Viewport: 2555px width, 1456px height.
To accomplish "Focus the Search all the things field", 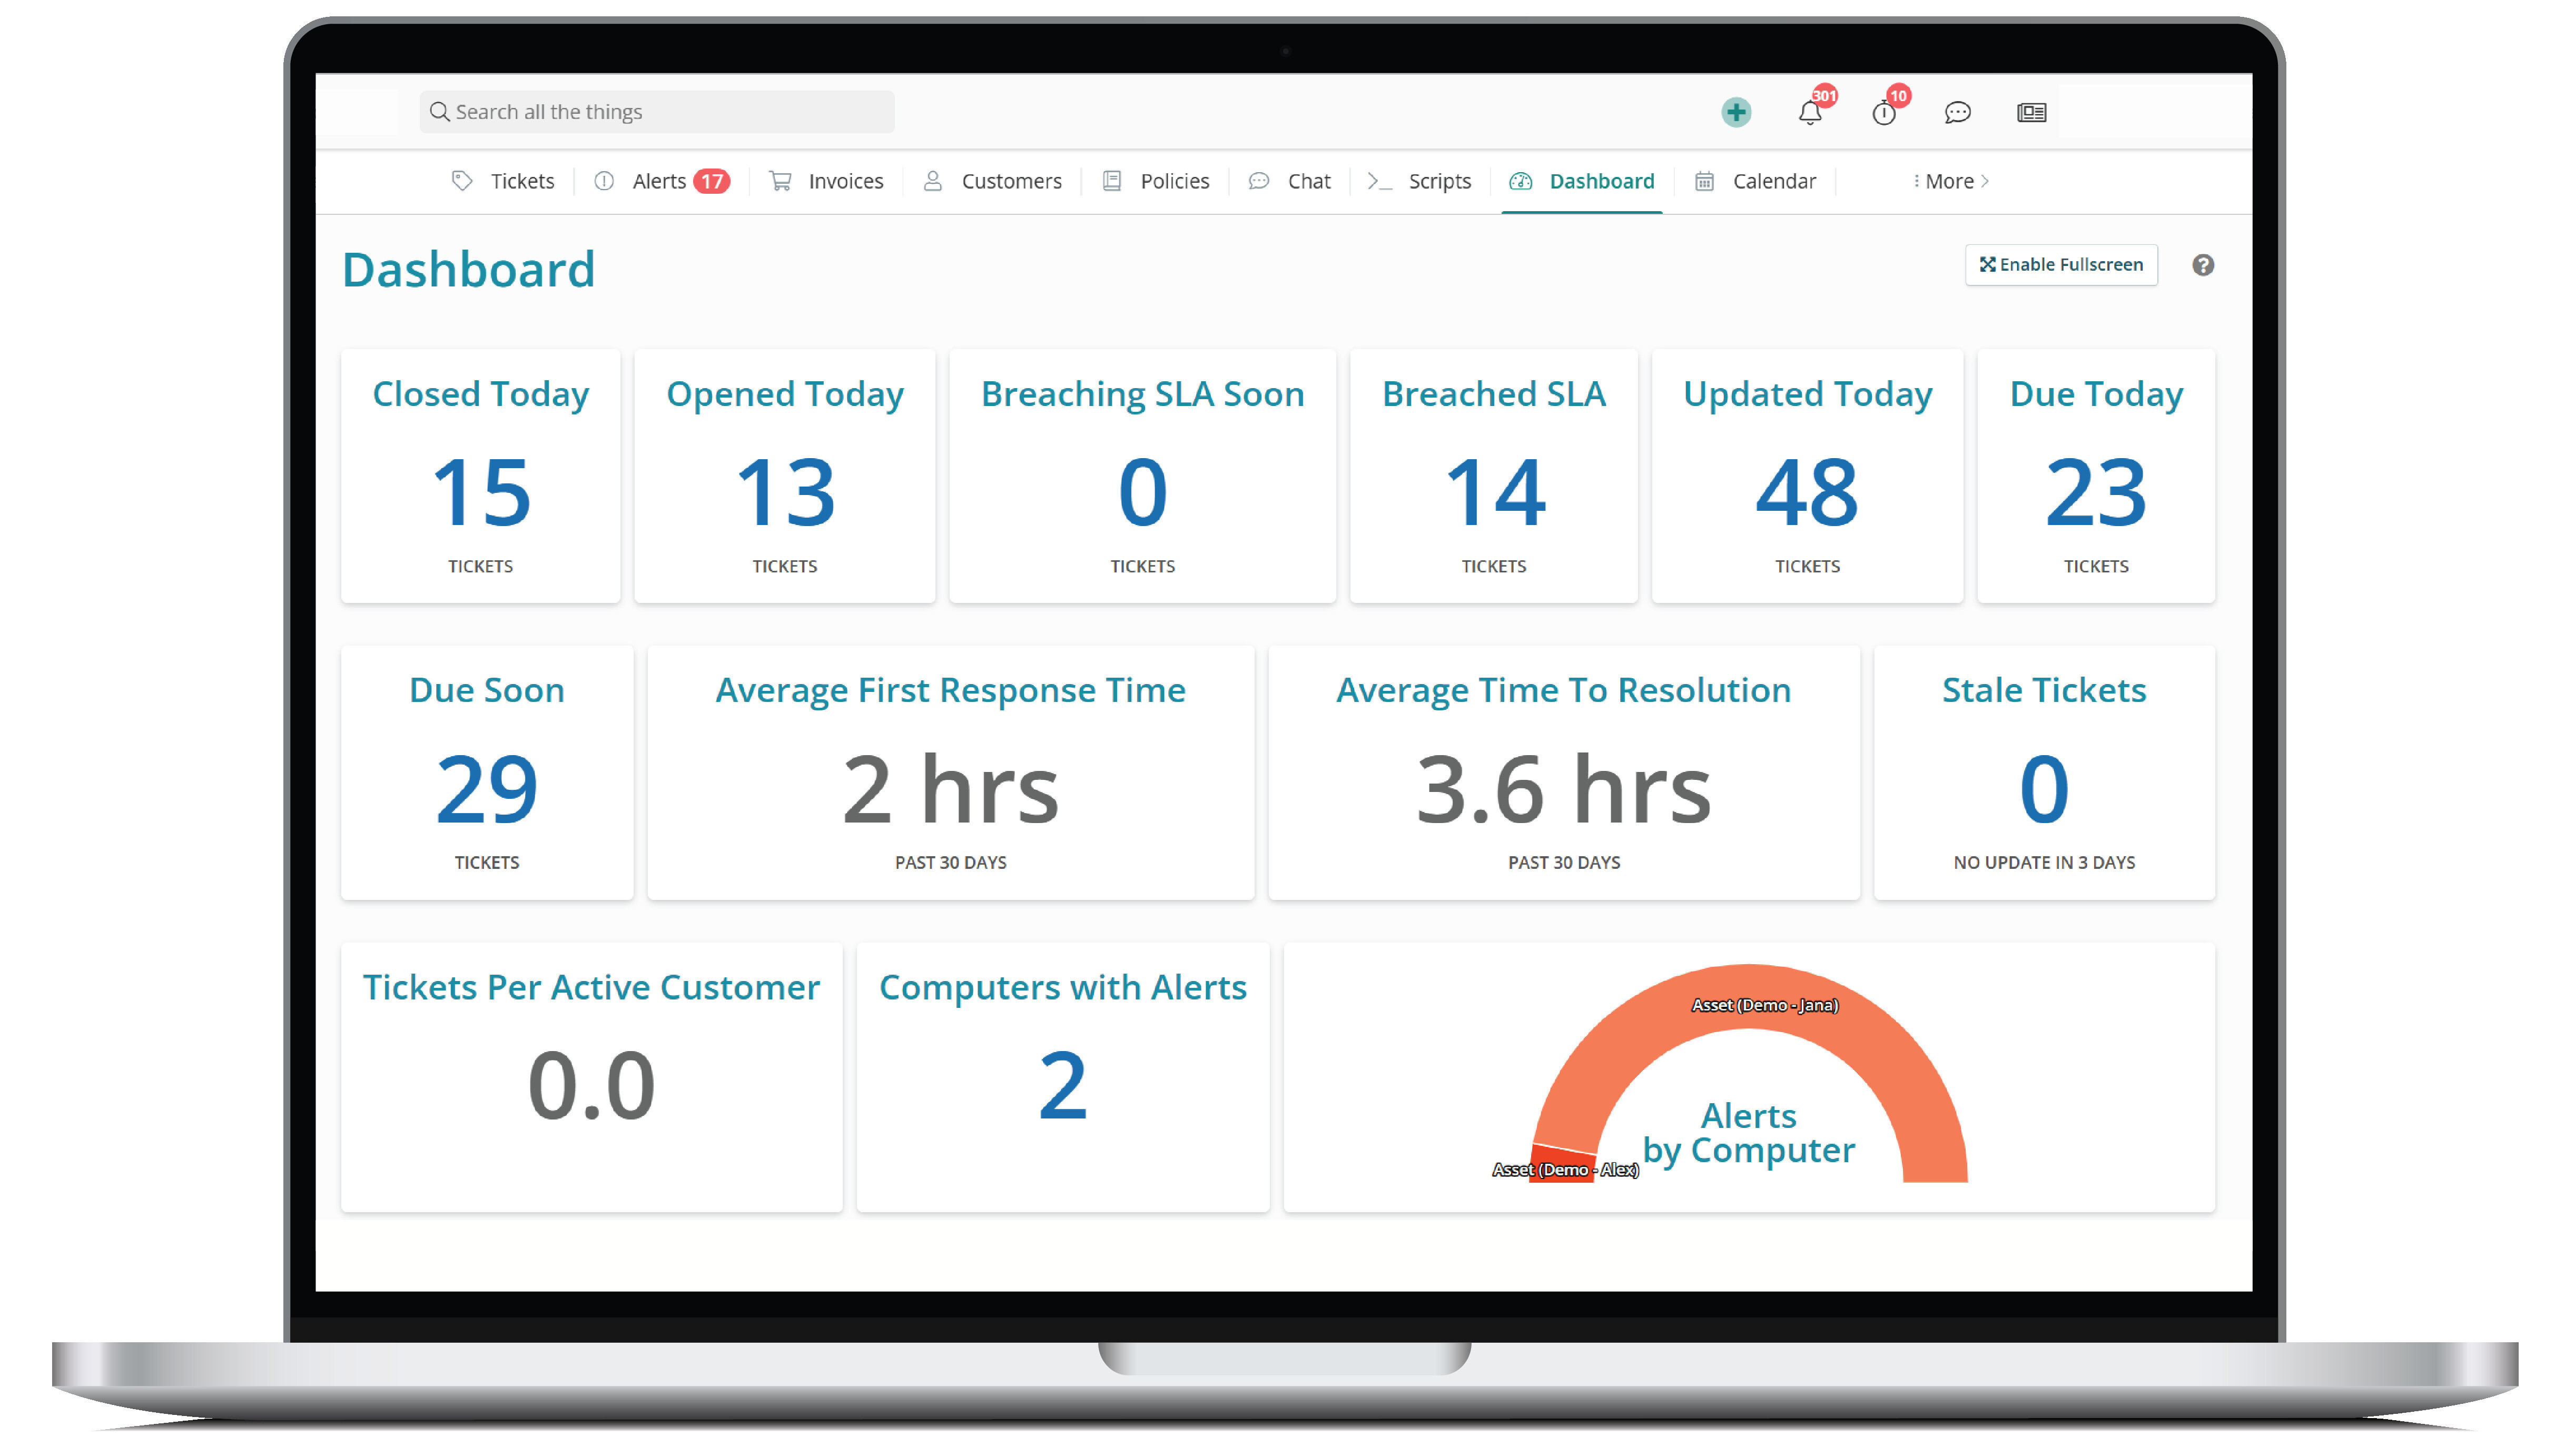I will [657, 112].
